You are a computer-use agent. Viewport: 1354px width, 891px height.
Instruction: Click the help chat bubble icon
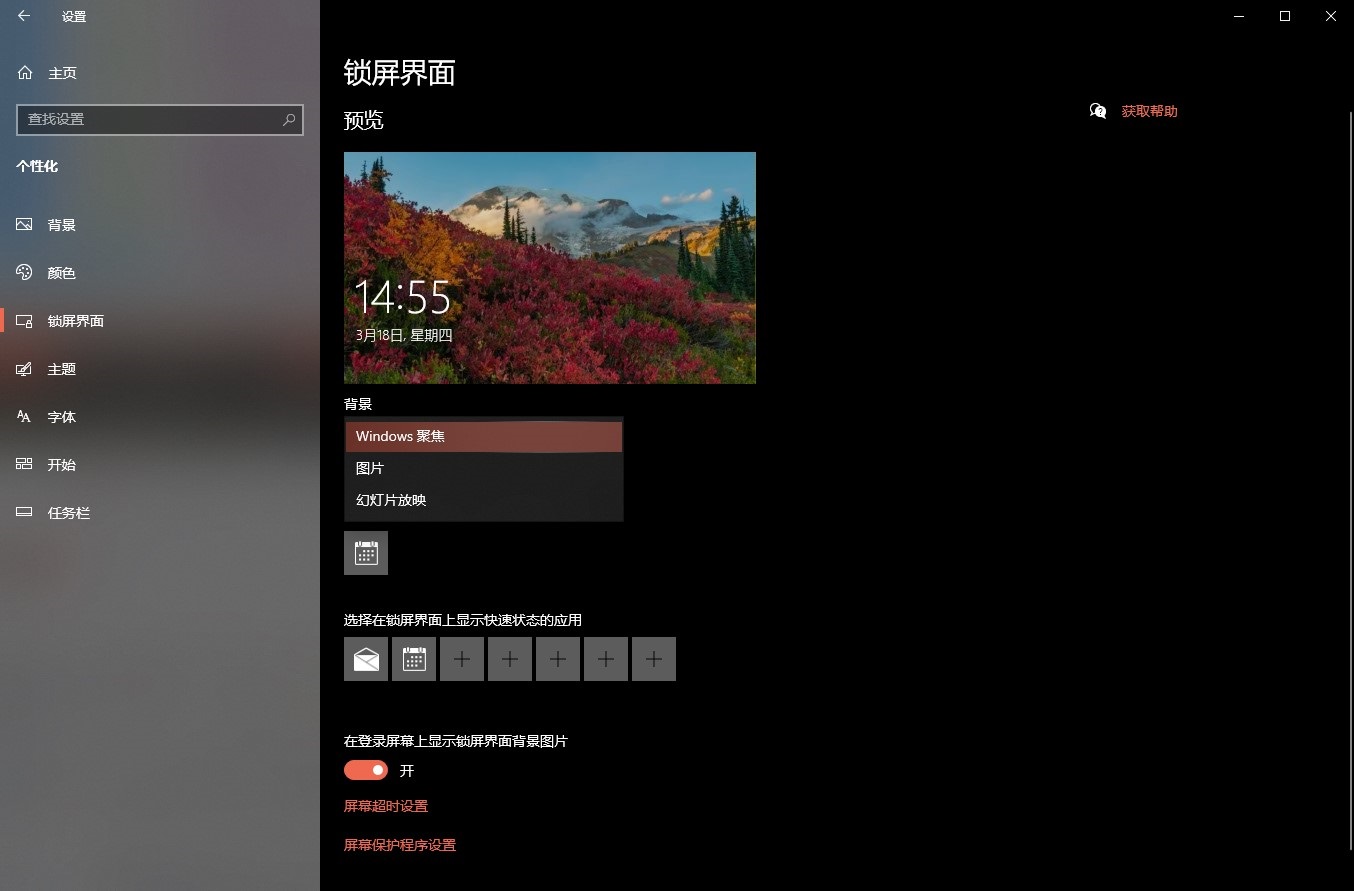(1098, 111)
